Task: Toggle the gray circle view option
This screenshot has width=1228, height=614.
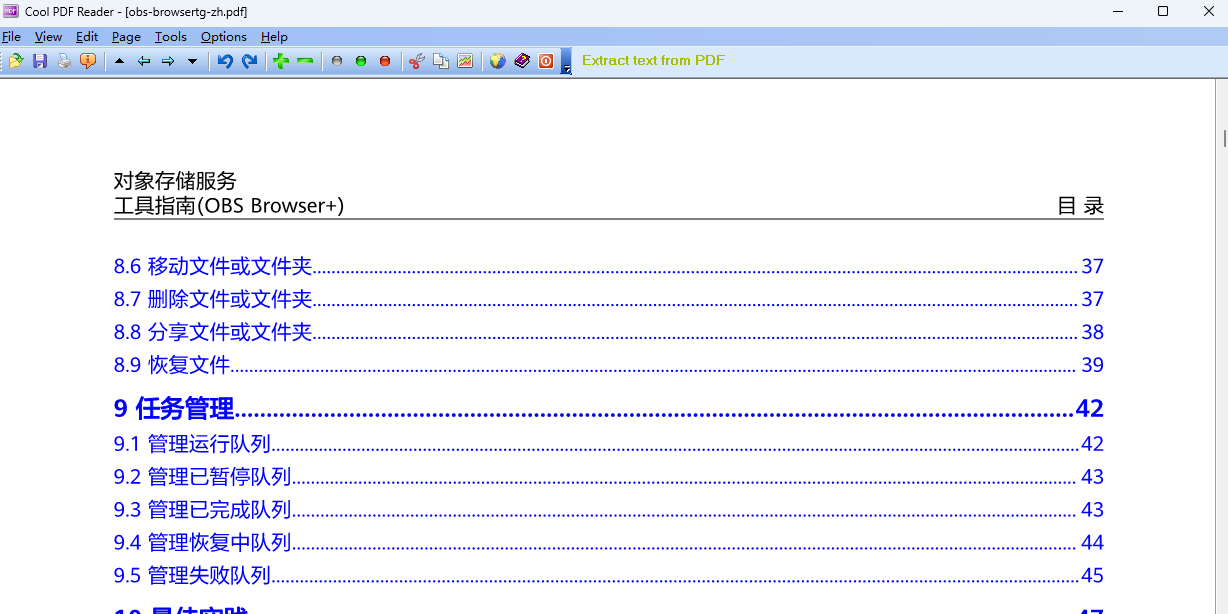Action: click(336, 60)
